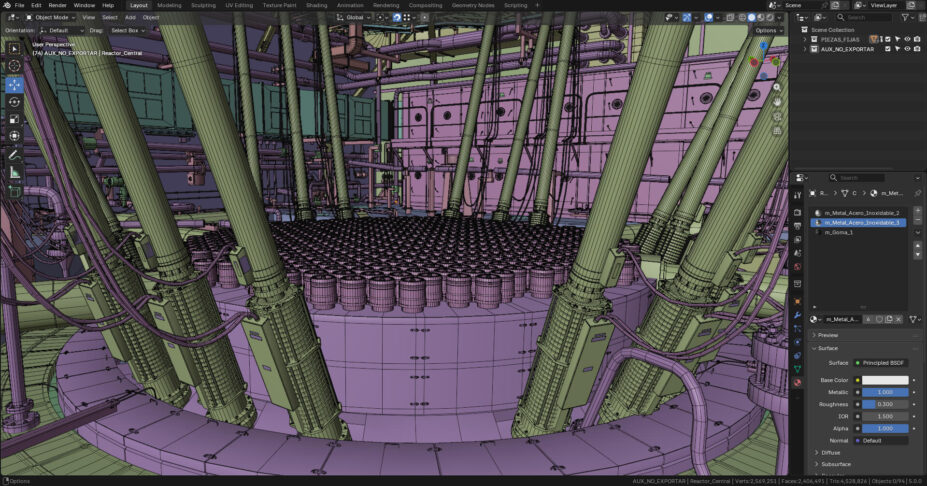This screenshot has width=927, height=486.
Task: Expand PIEZAS_FIJAS collection in outliner
Action: click(x=805, y=40)
